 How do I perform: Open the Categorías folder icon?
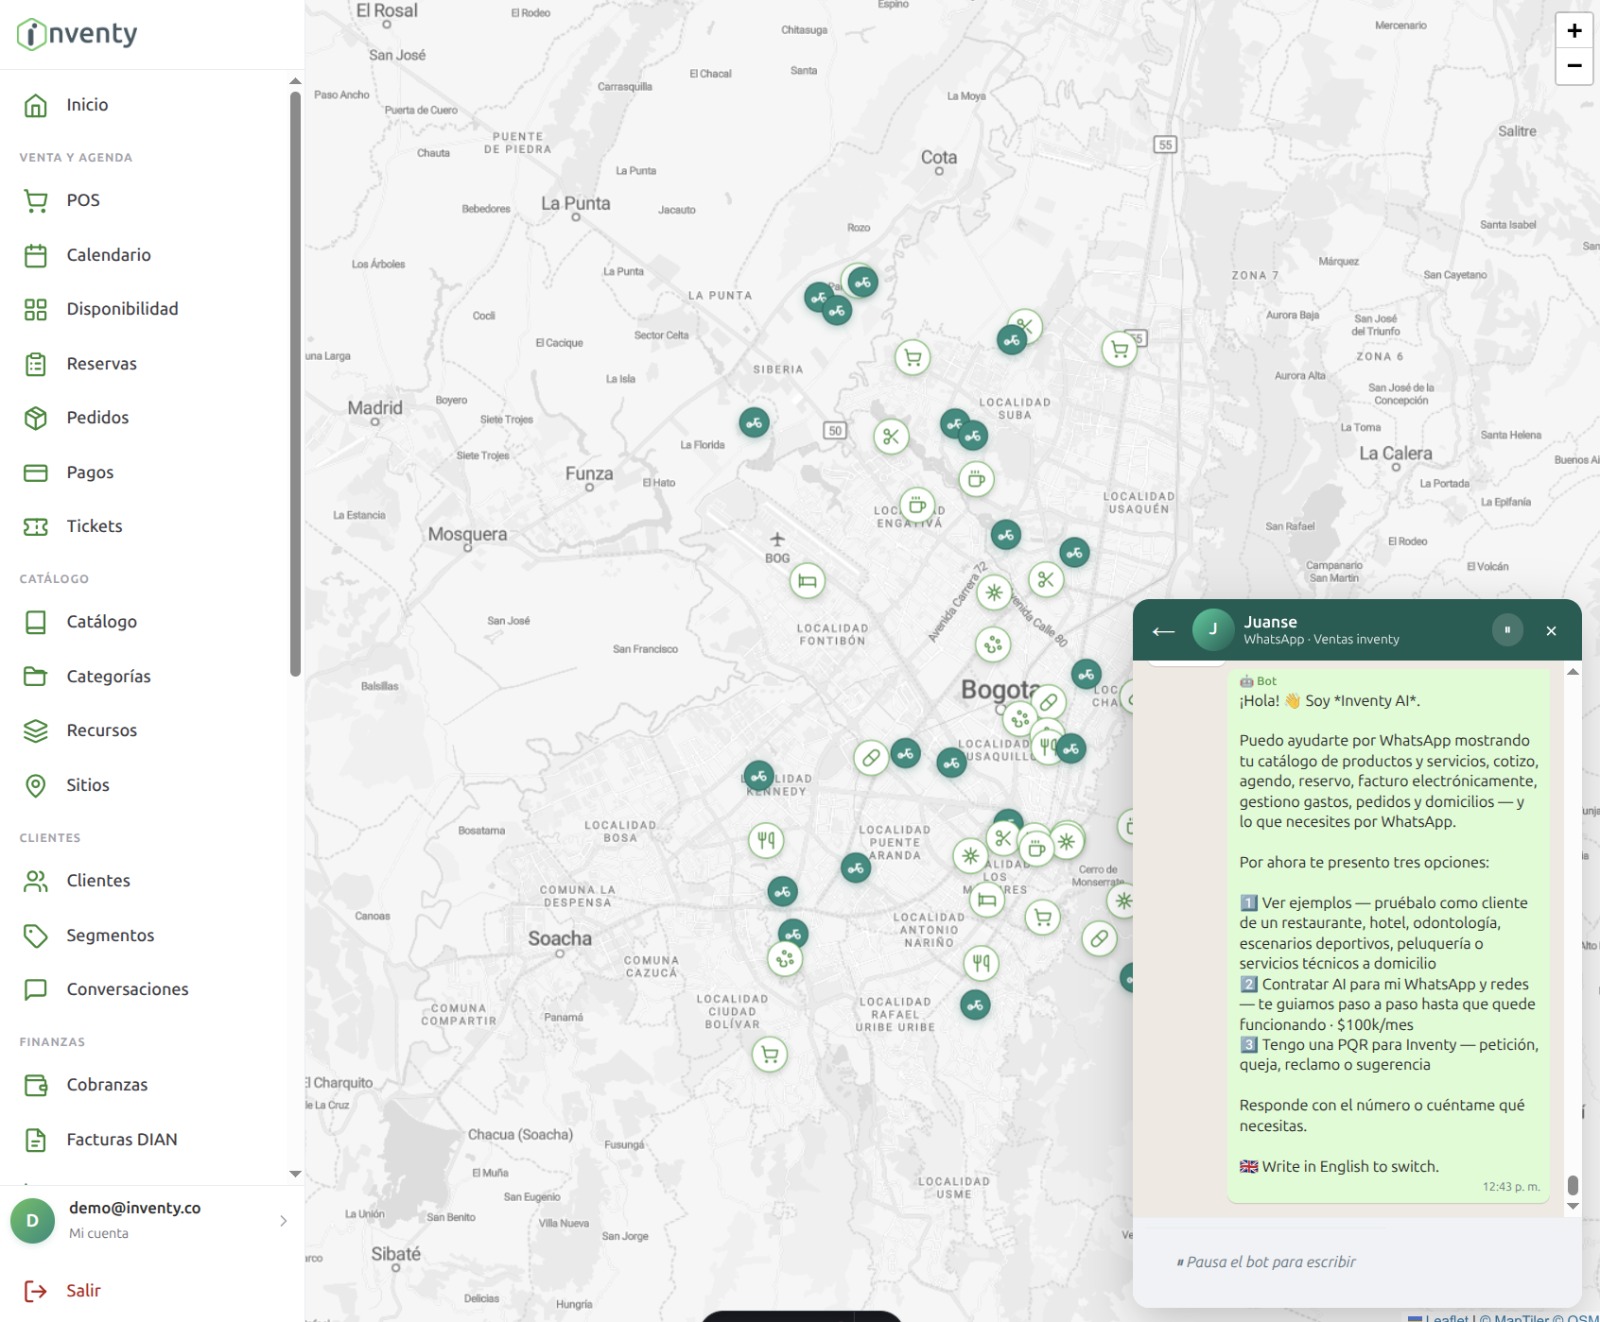[36, 676]
